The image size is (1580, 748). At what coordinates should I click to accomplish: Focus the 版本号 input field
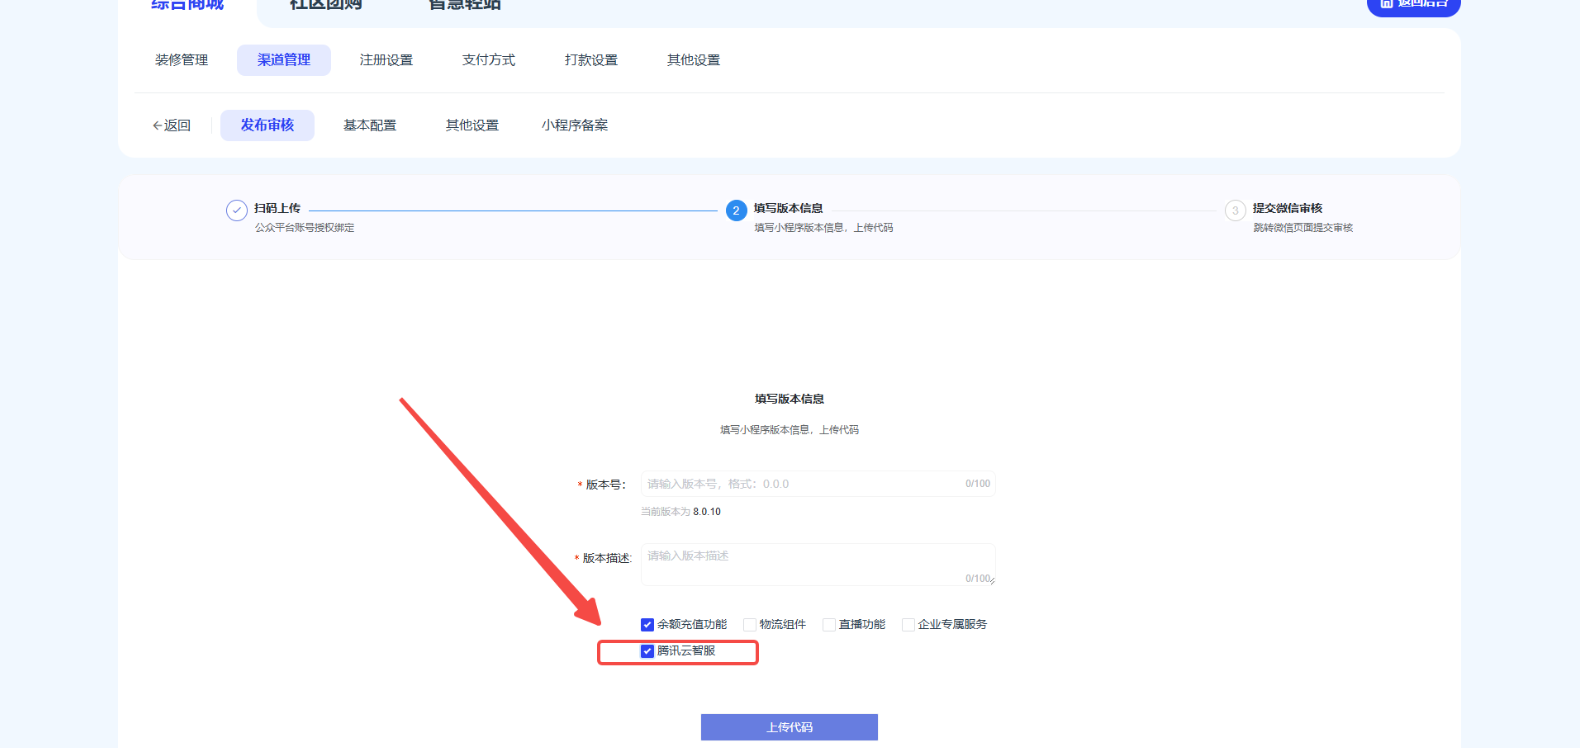800,484
